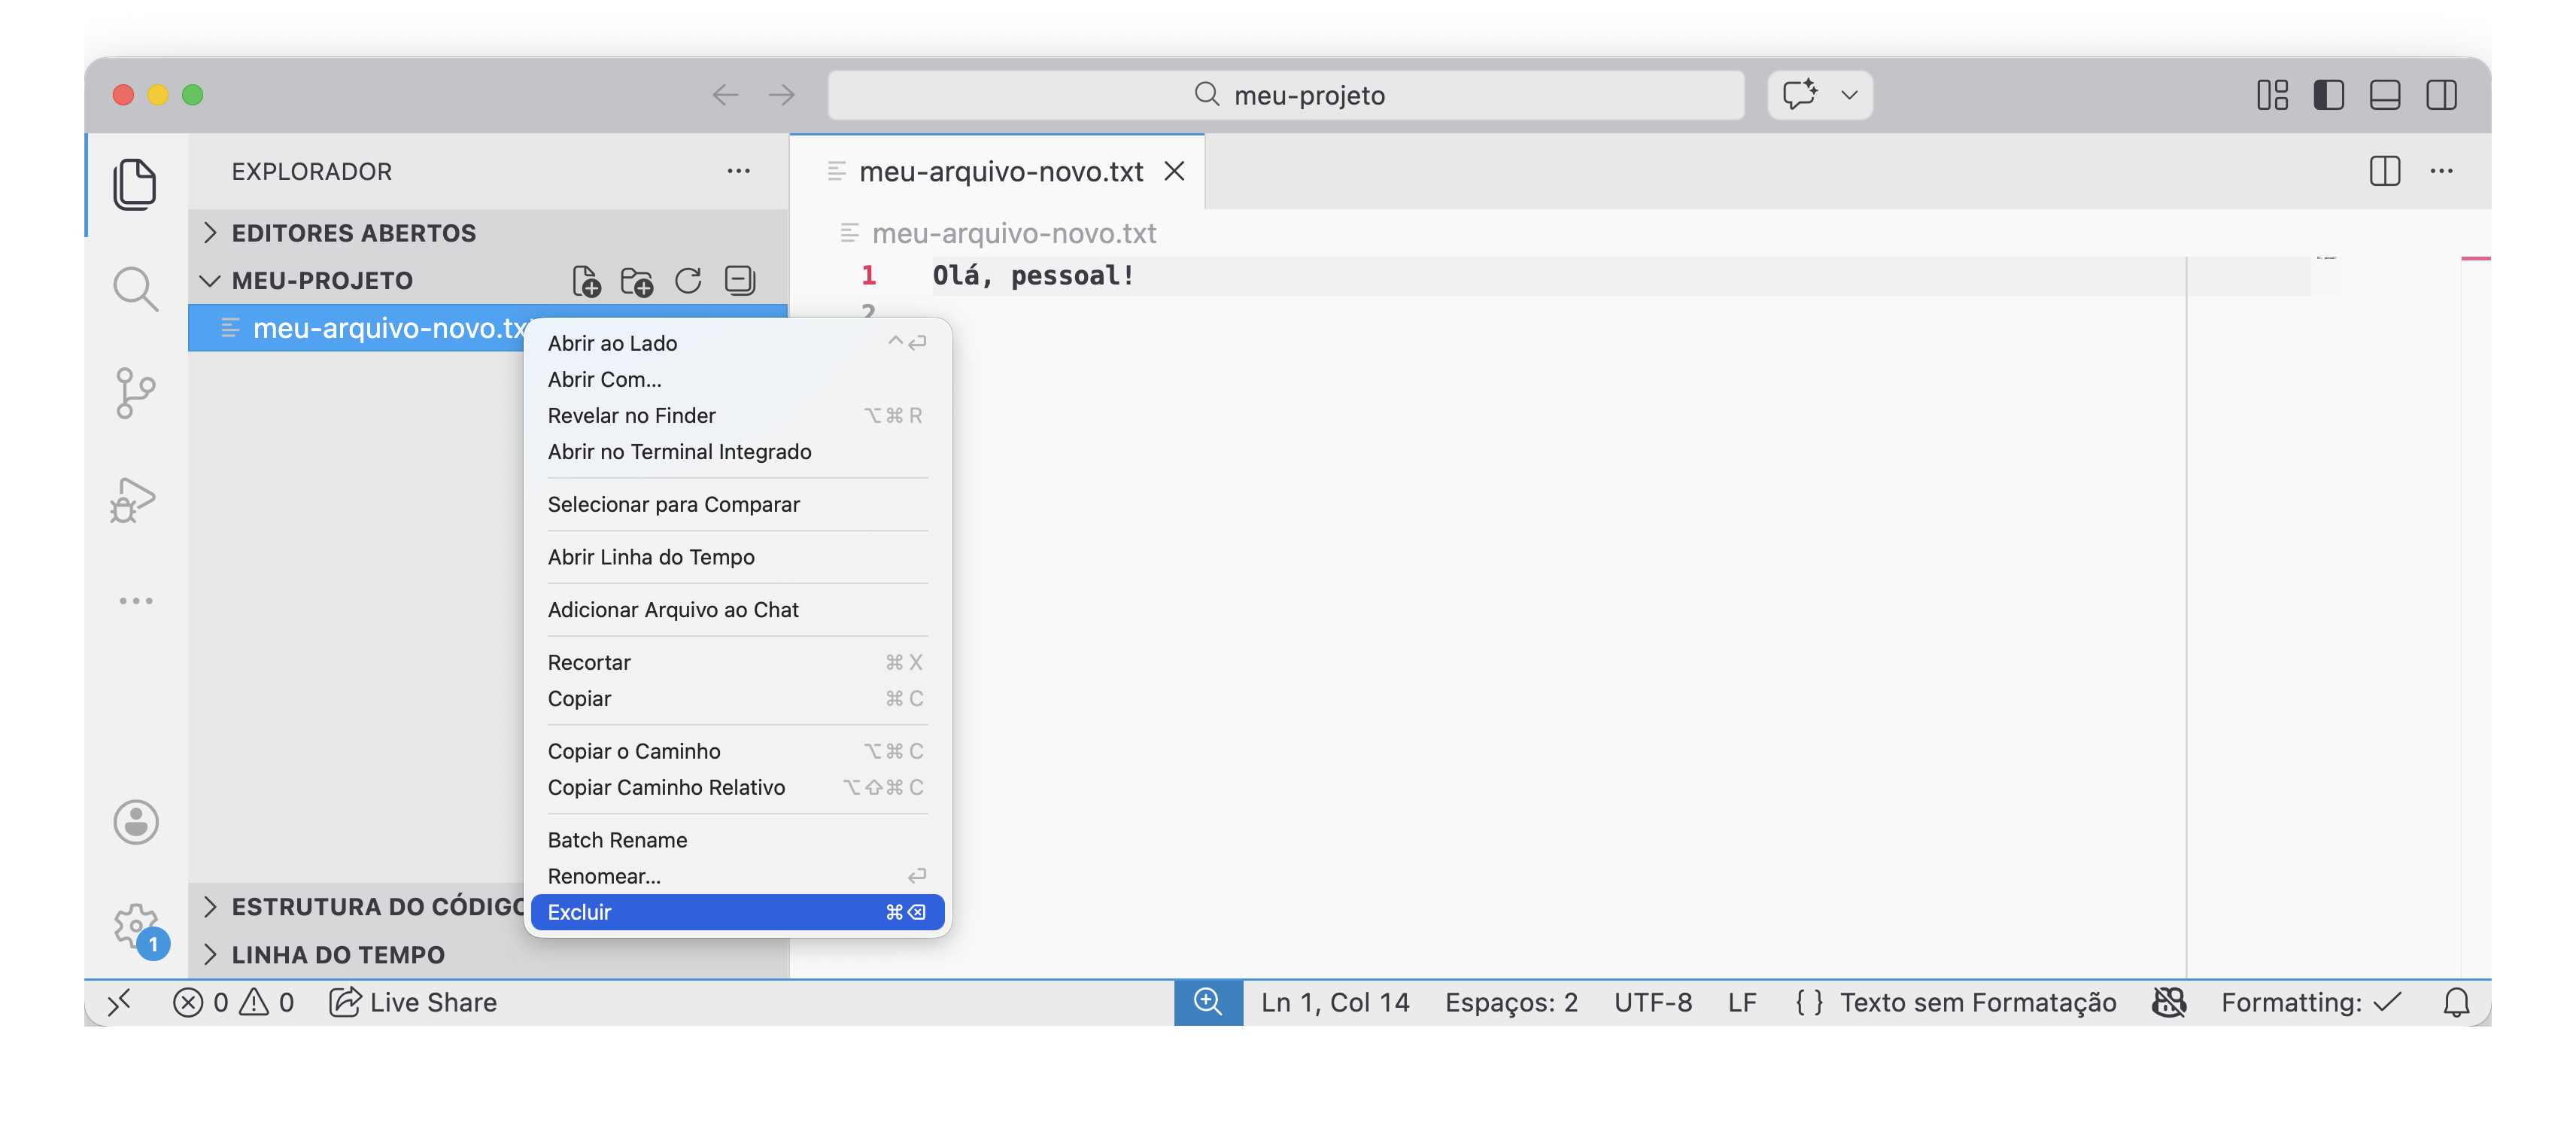Open Run and Debug view icon

coord(133,500)
